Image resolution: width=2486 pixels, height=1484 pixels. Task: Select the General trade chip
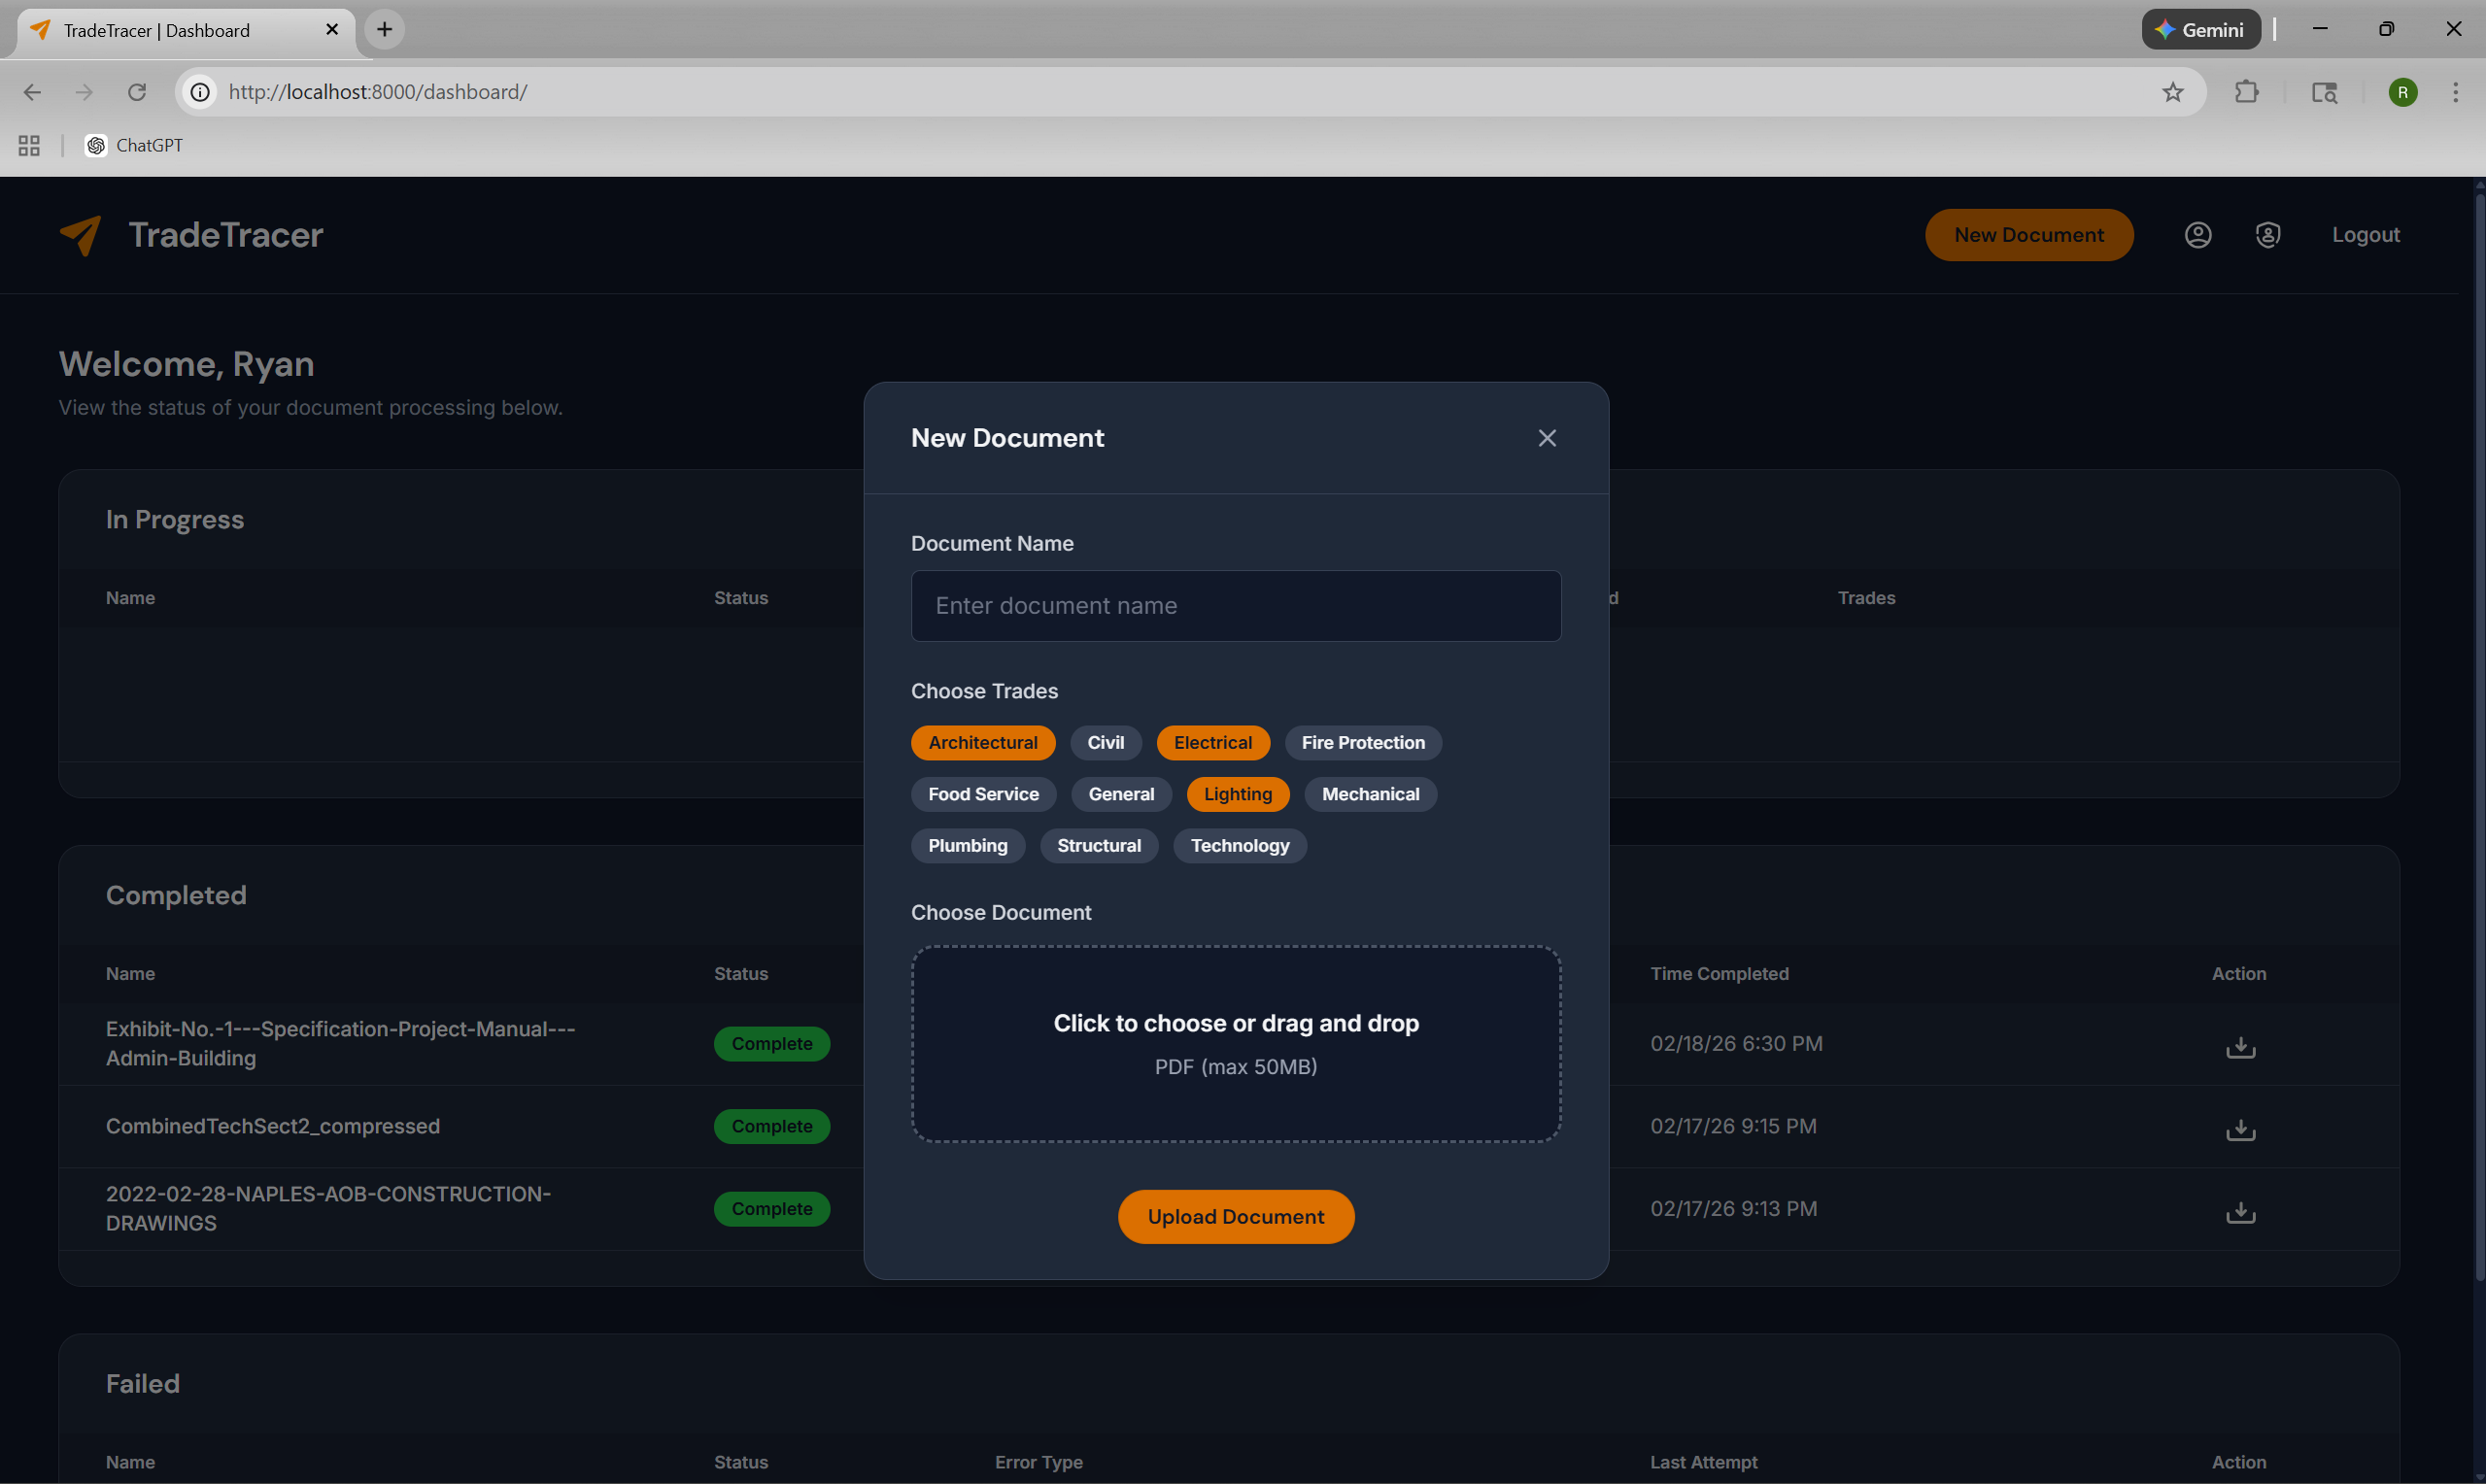tap(1121, 794)
